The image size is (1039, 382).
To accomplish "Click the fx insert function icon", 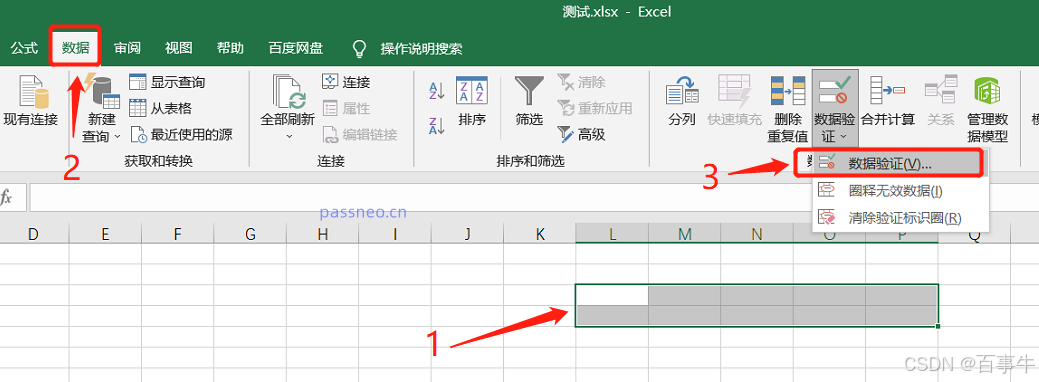I will pos(6,198).
